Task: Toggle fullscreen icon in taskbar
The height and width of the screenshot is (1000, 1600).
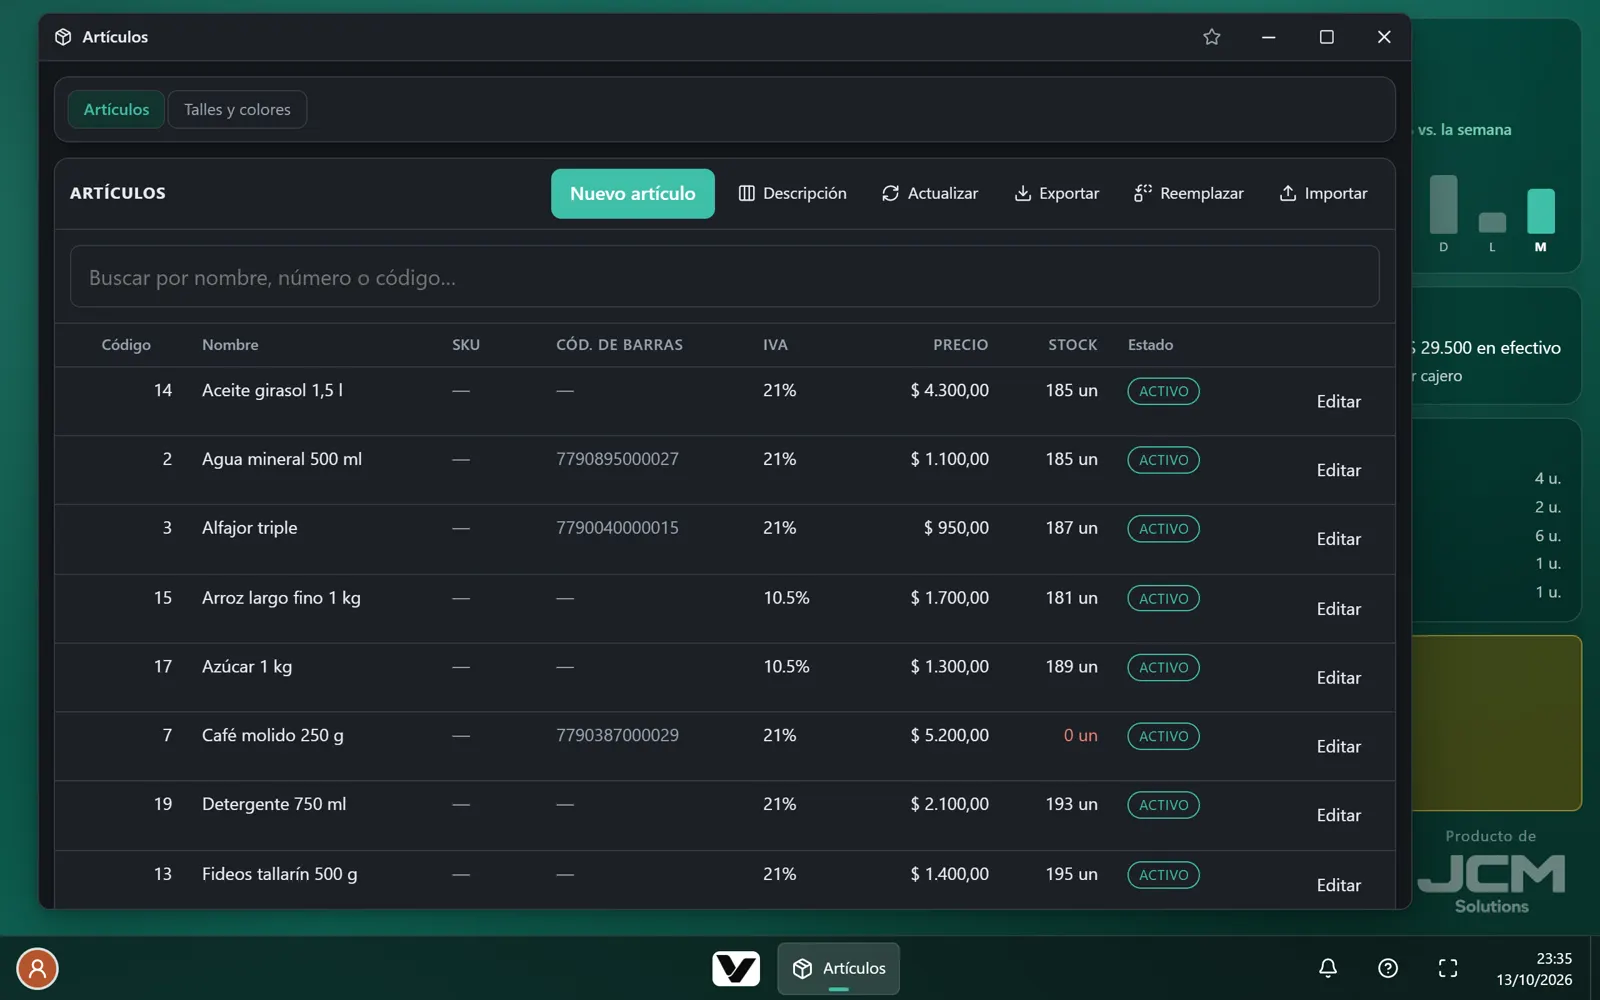Action: [1448, 968]
